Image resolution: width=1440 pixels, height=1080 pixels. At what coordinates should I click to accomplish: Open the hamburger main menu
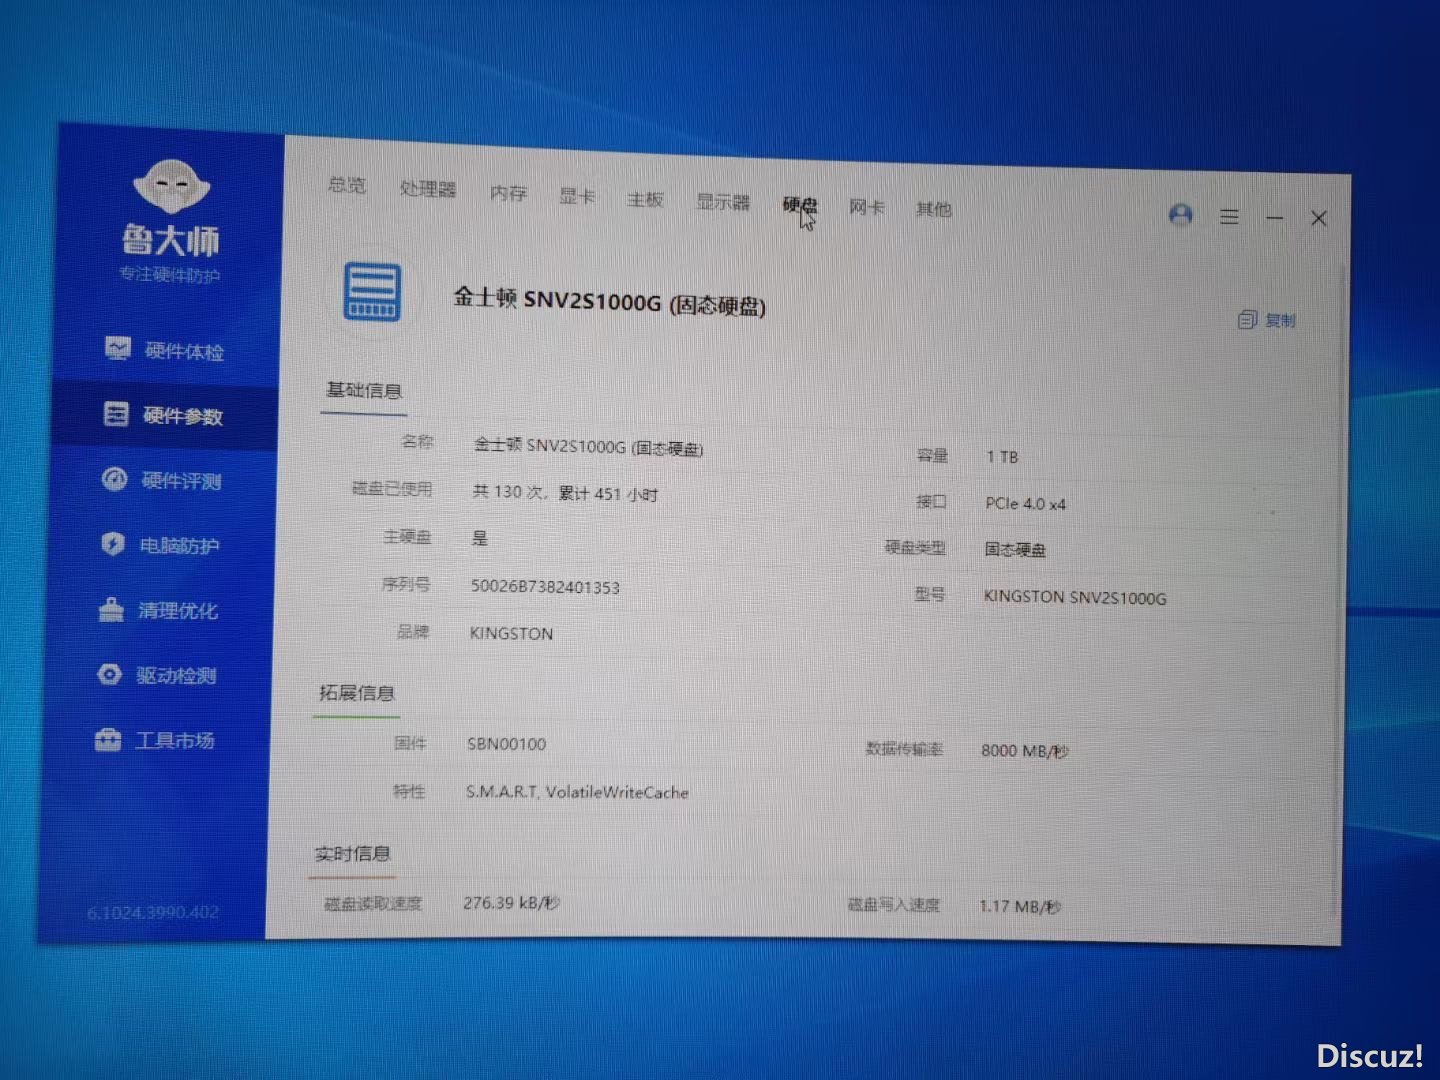click(x=1230, y=216)
